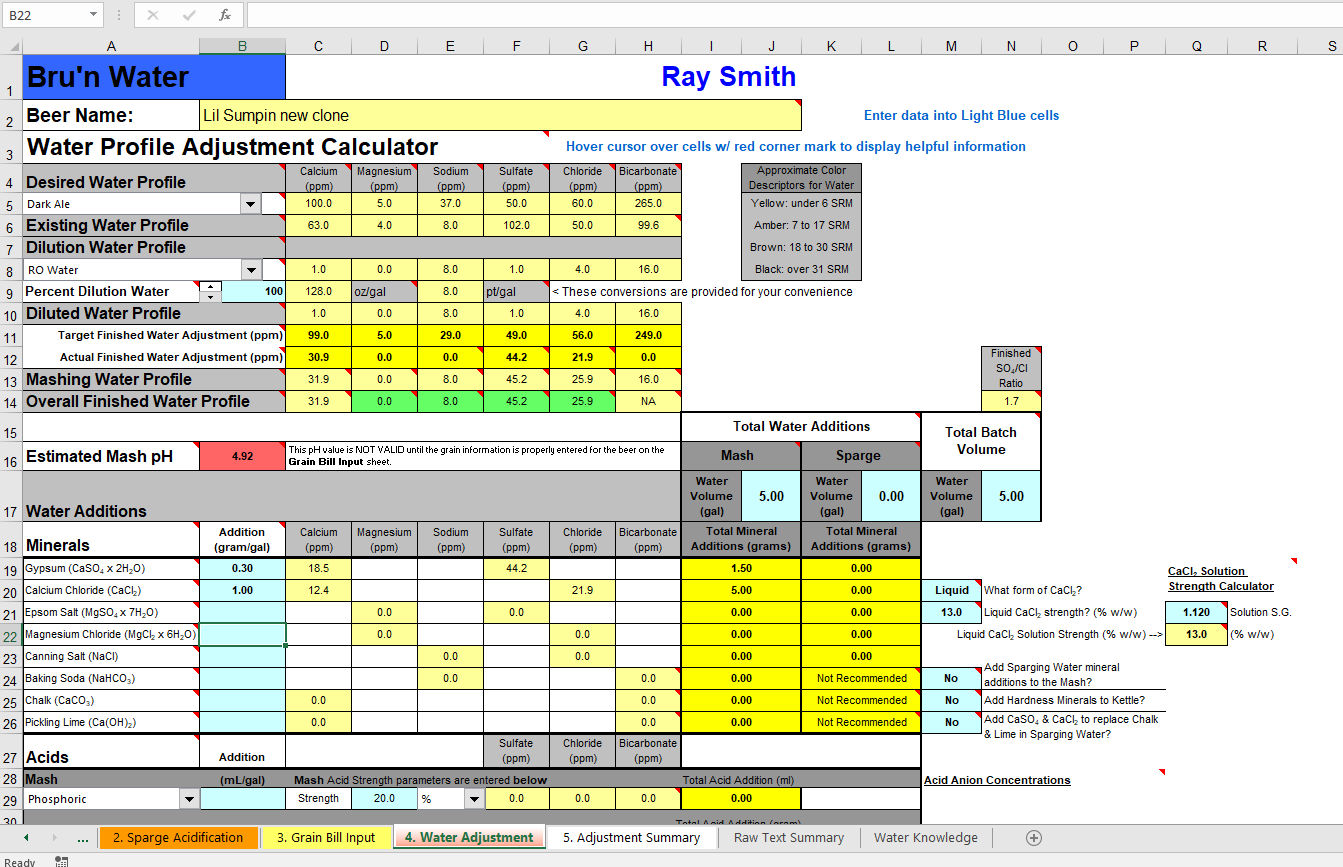Click the Gypsum addition cell 0.30
This screenshot has width=1343, height=867.
pyautogui.click(x=242, y=568)
